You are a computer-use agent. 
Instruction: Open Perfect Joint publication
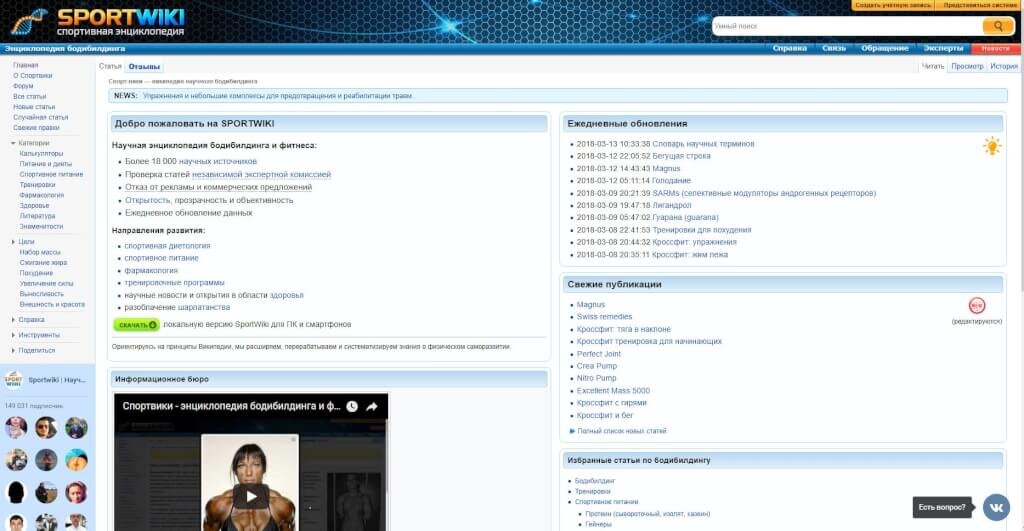[x=598, y=354]
